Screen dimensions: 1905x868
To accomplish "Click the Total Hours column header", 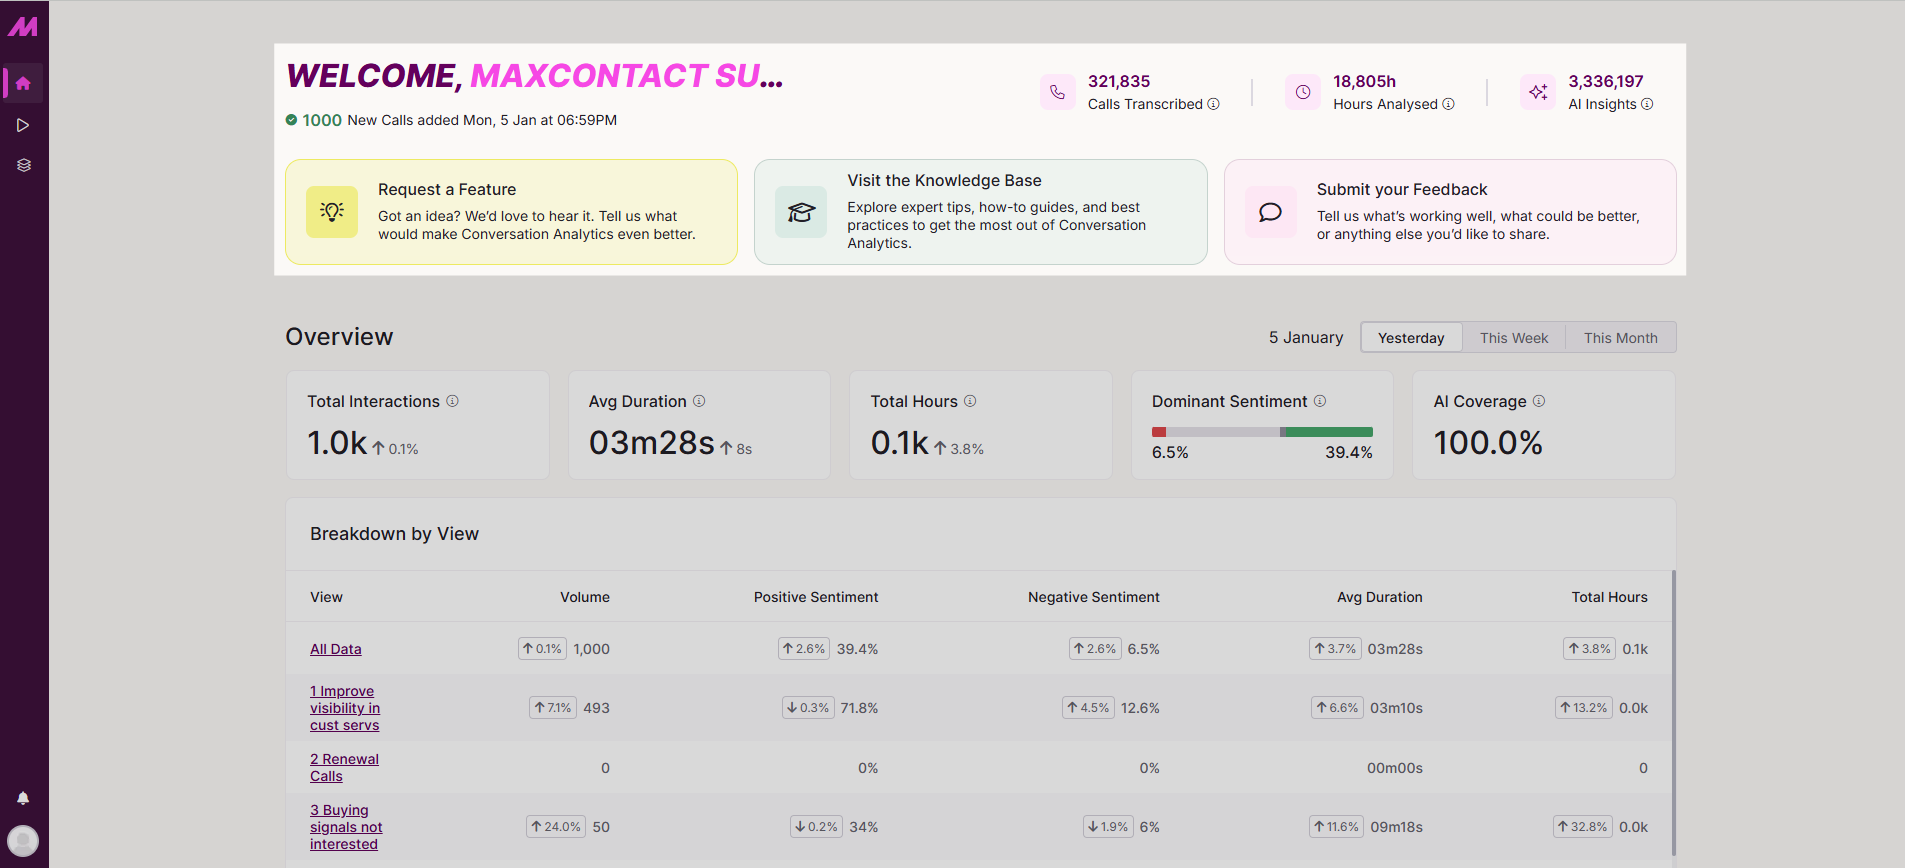I will coord(1610,597).
